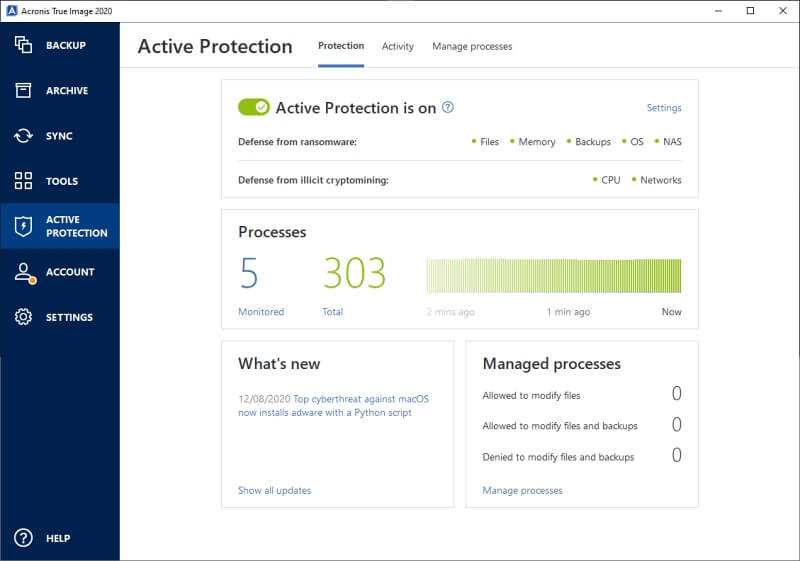Switch to the Activity tab

(x=397, y=46)
